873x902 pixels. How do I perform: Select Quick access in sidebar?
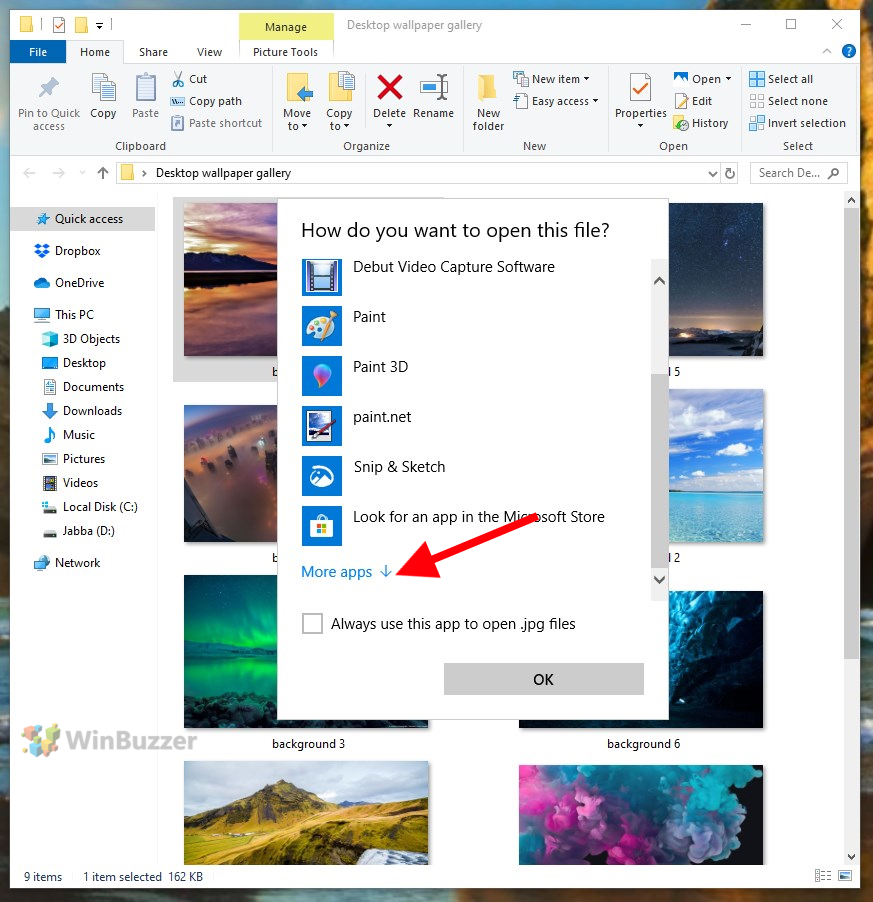click(82, 219)
